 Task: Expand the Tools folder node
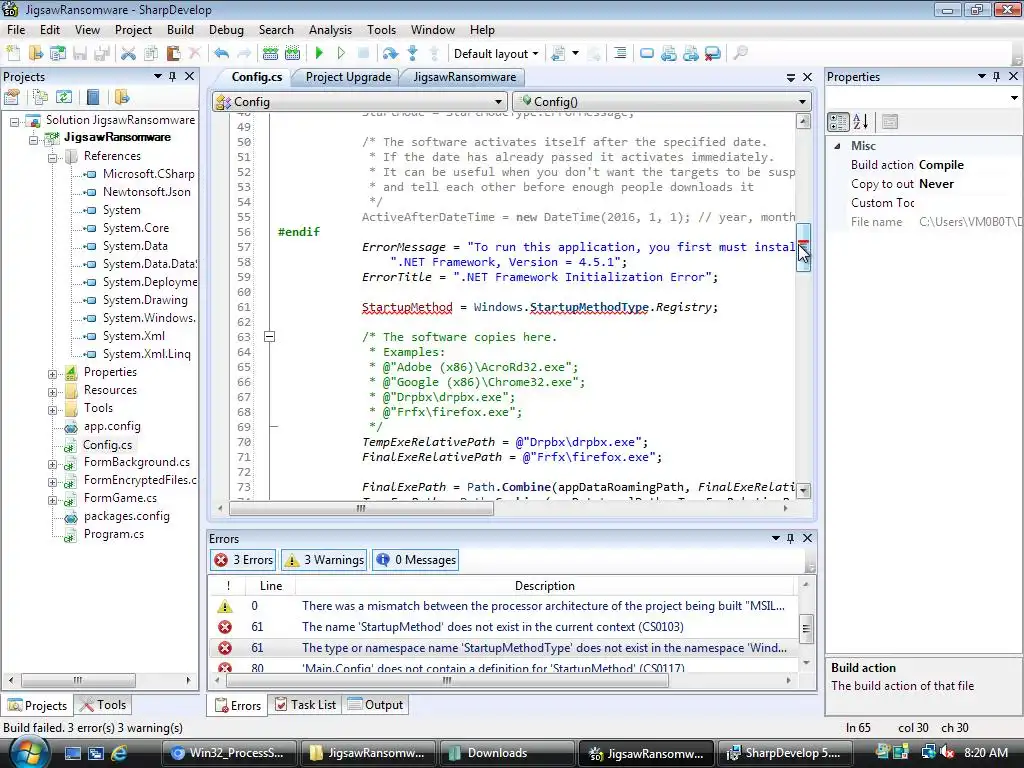(52, 409)
